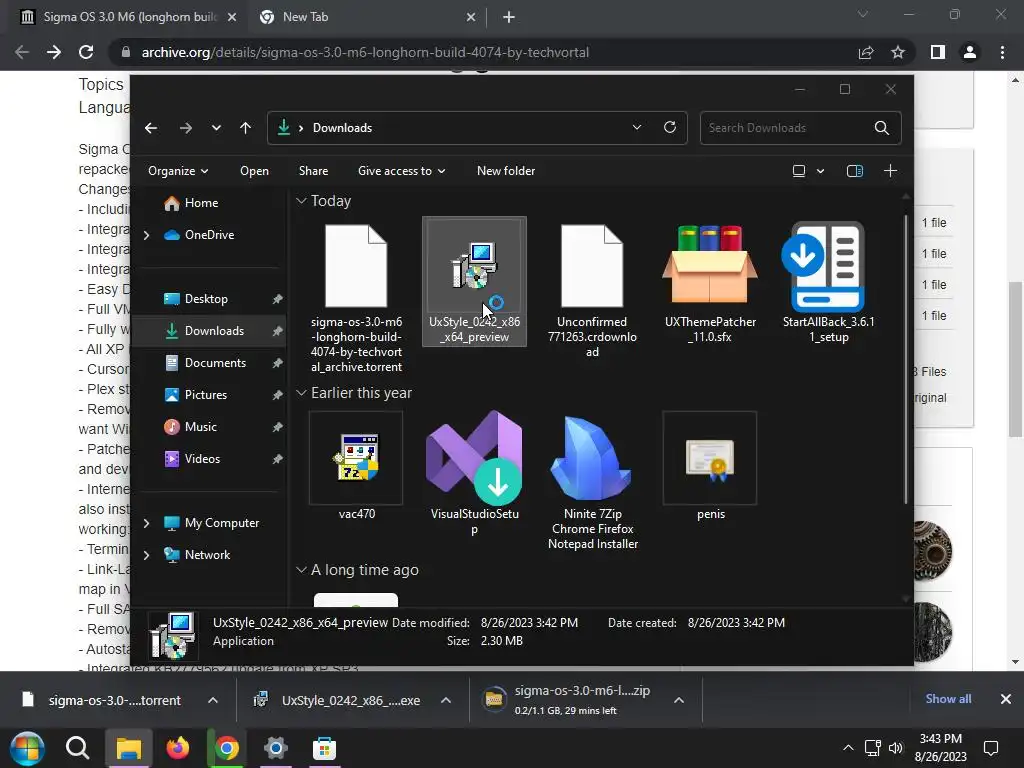Toggle Chrome side panel
Viewport: 1024px width, 768px height.
(938, 52)
